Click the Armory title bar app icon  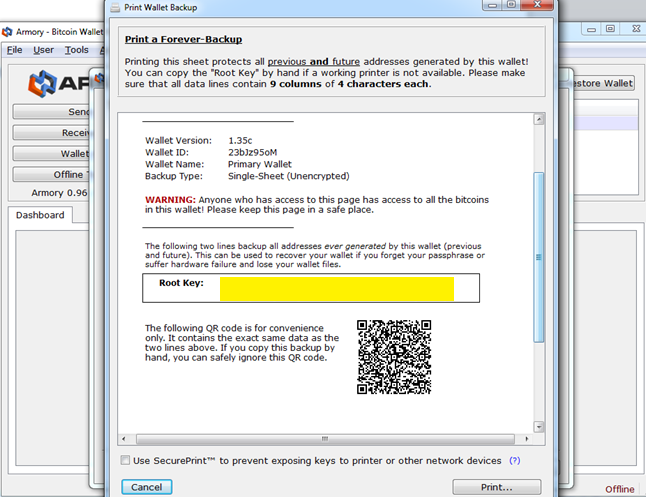(x=7, y=32)
